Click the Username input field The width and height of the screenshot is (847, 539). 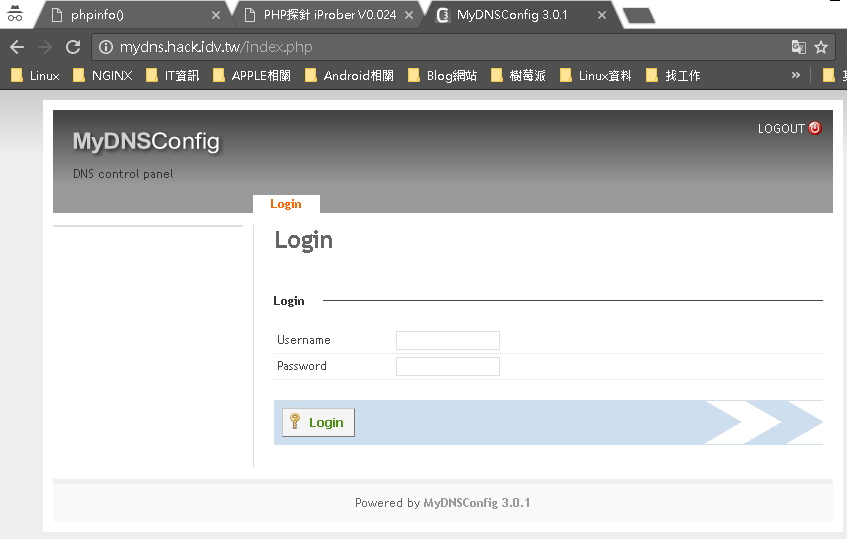click(x=448, y=340)
